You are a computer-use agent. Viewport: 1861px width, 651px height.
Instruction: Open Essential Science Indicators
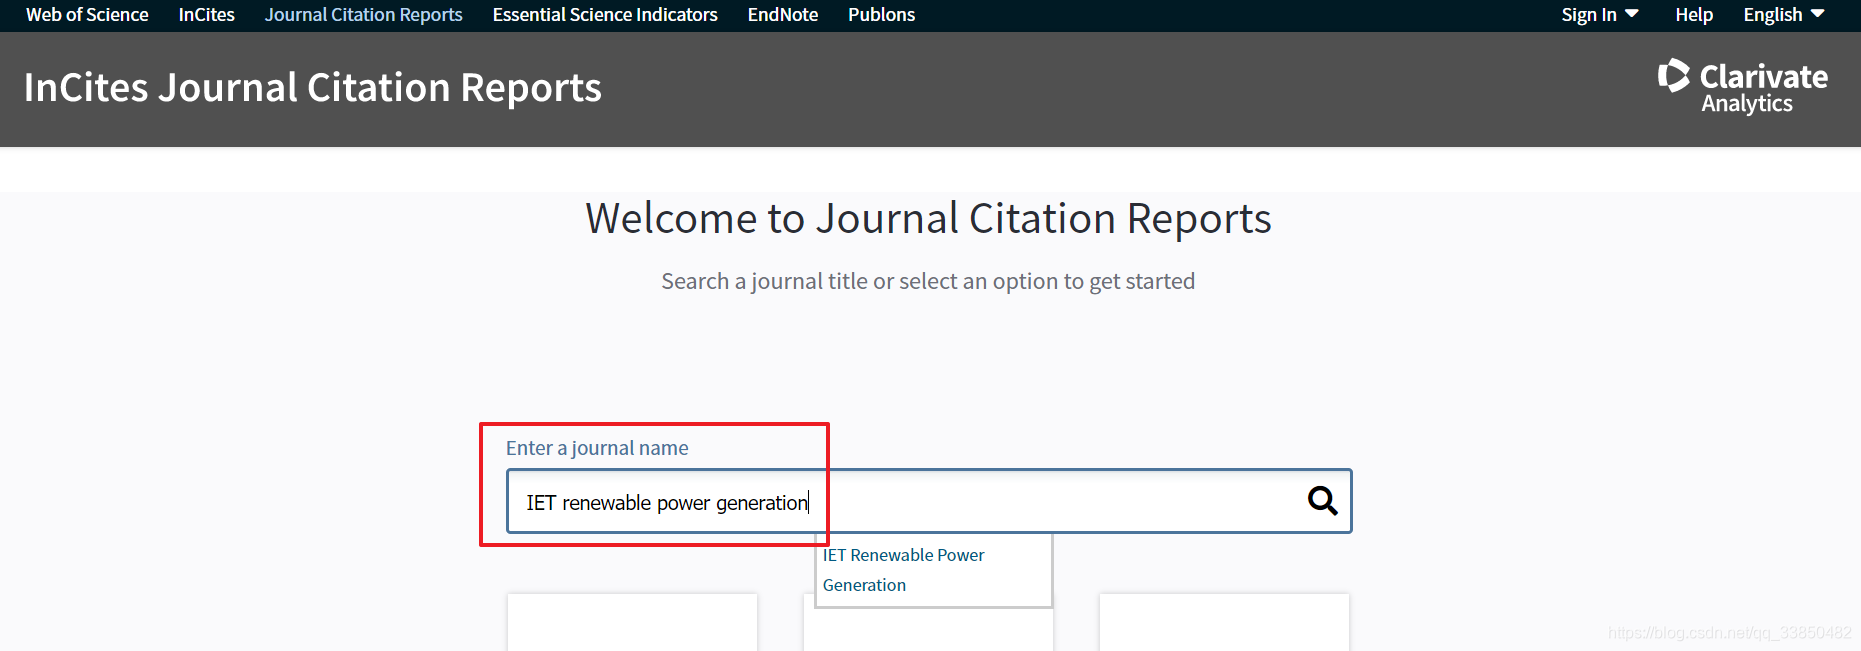[605, 15]
